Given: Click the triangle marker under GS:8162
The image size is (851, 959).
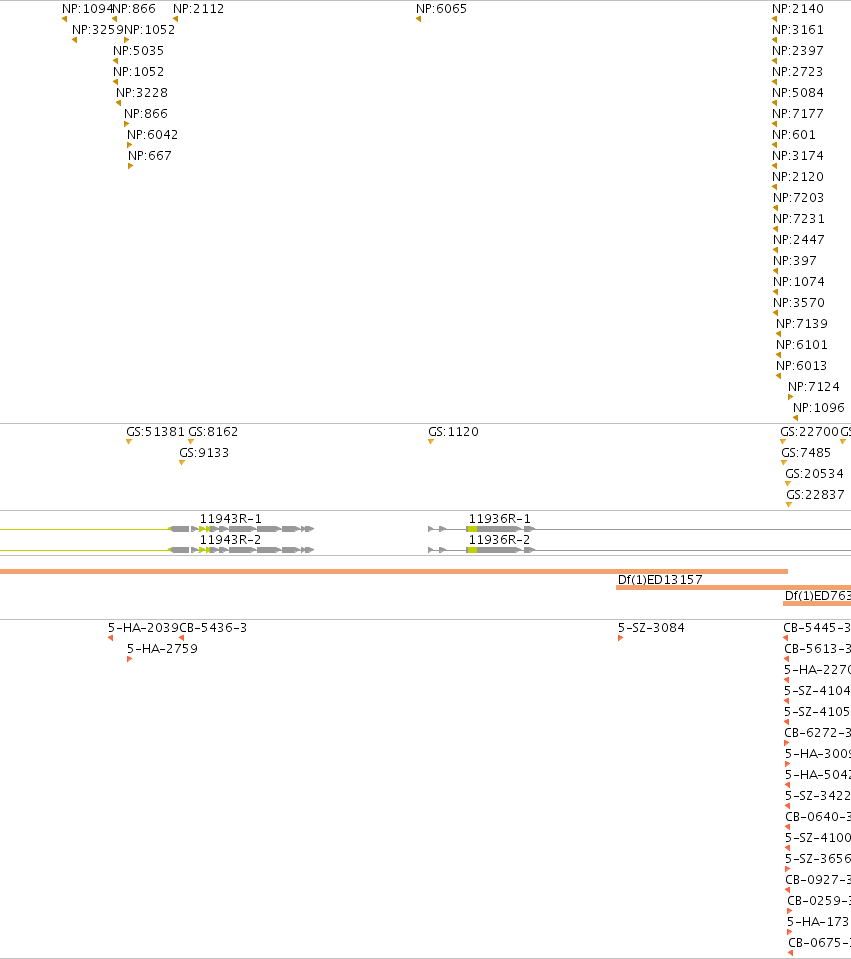Looking at the screenshot, I should (x=191, y=442).
